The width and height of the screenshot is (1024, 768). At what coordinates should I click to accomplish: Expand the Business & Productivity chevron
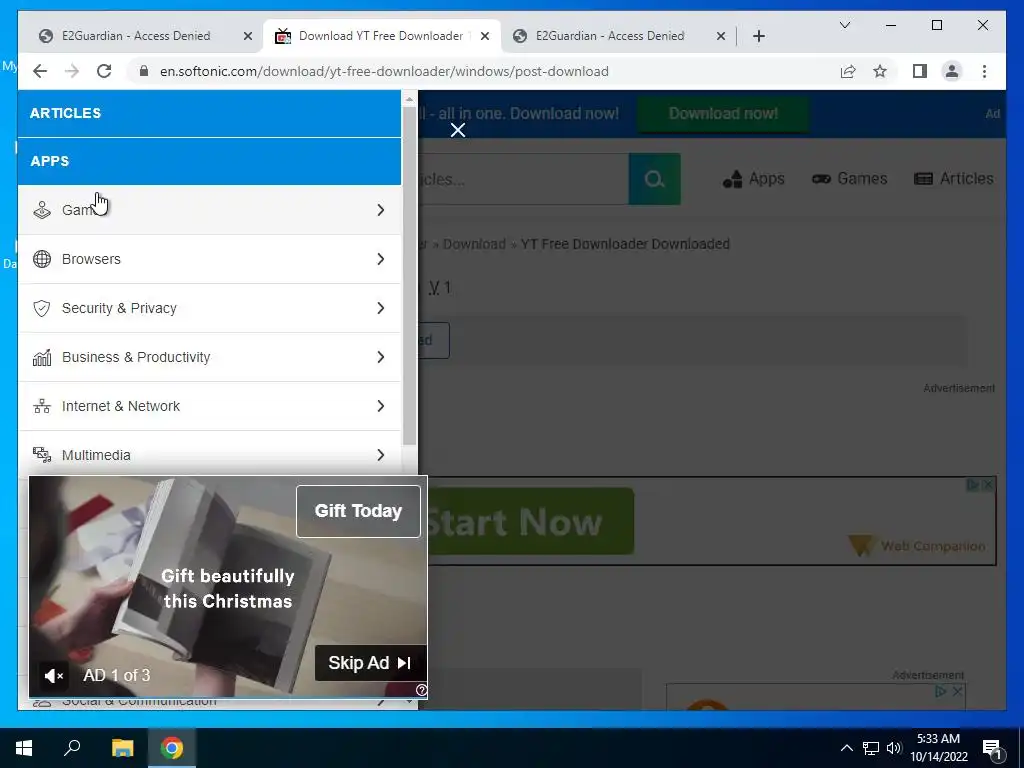coord(381,357)
